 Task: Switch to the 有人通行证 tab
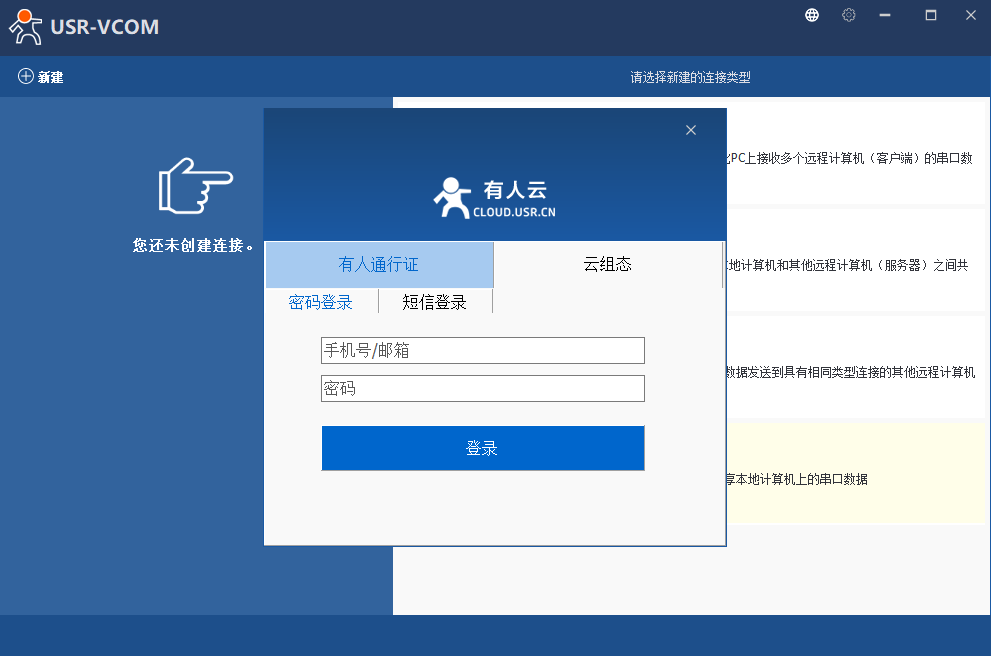tap(379, 265)
